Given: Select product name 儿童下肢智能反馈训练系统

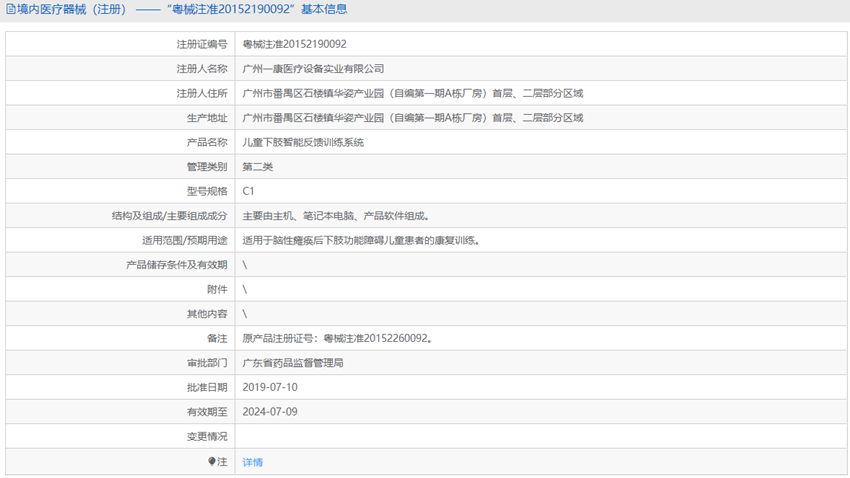Looking at the screenshot, I should [x=303, y=143].
